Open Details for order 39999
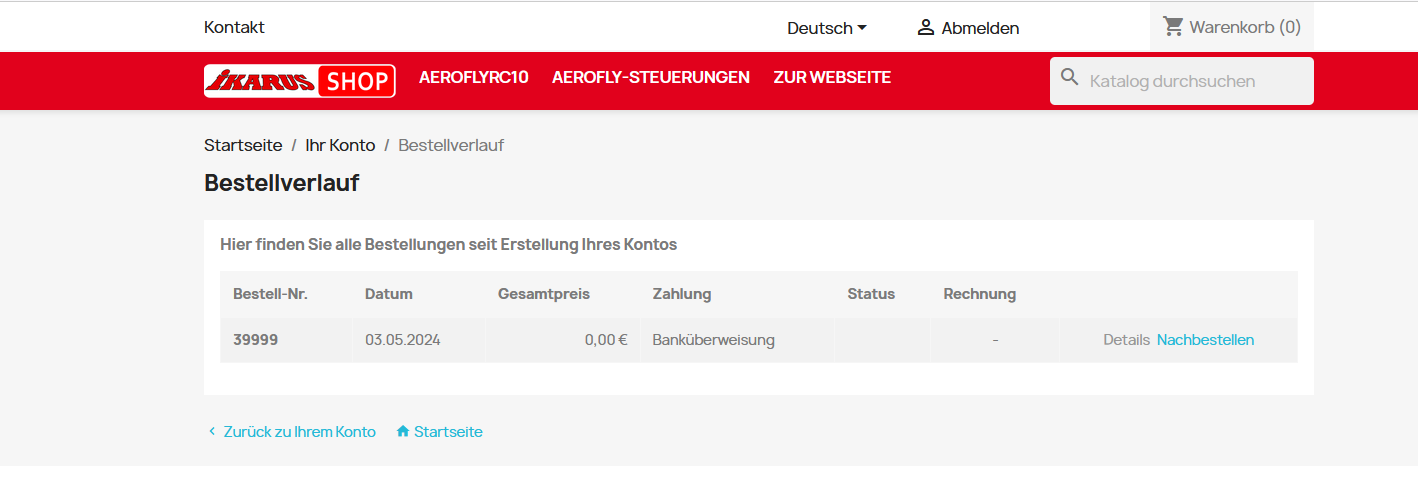This screenshot has width=1418, height=484. (x=1127, y=340)
